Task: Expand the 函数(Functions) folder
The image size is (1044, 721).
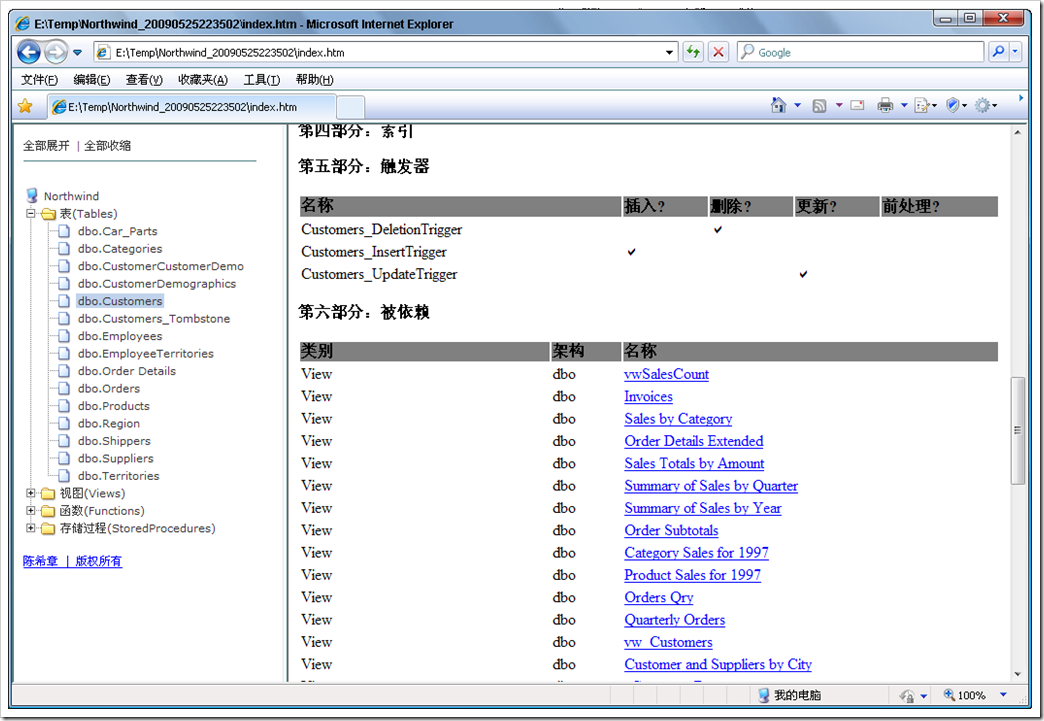Action: 30,511
